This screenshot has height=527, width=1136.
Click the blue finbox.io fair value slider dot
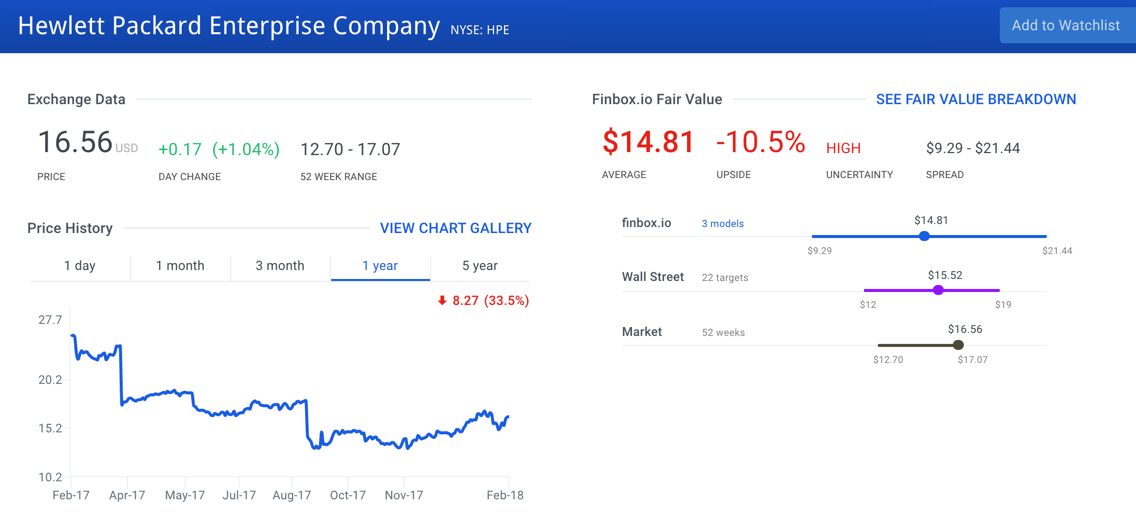coord(924,236)
